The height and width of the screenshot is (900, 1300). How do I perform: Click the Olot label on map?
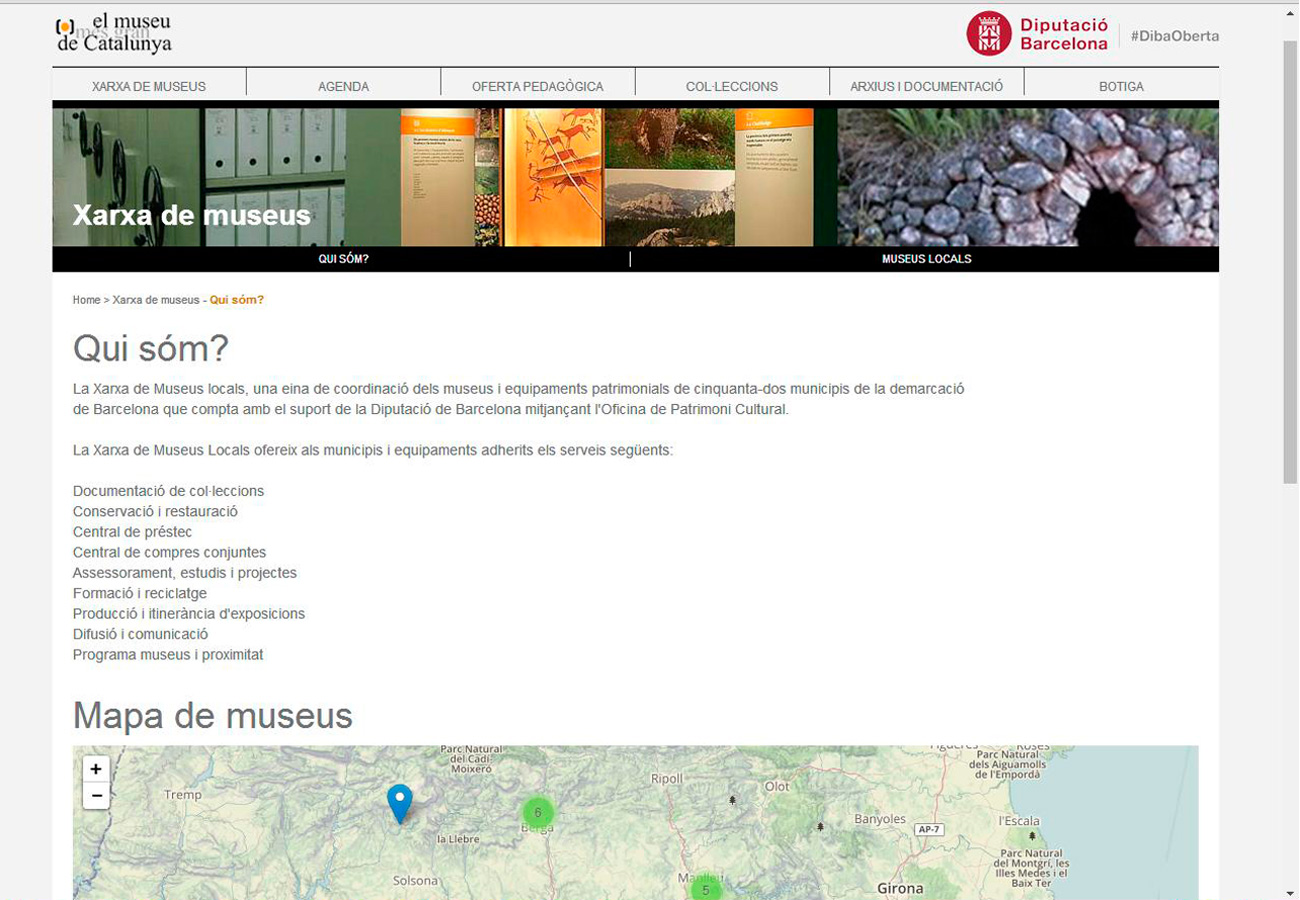point(777,787)
